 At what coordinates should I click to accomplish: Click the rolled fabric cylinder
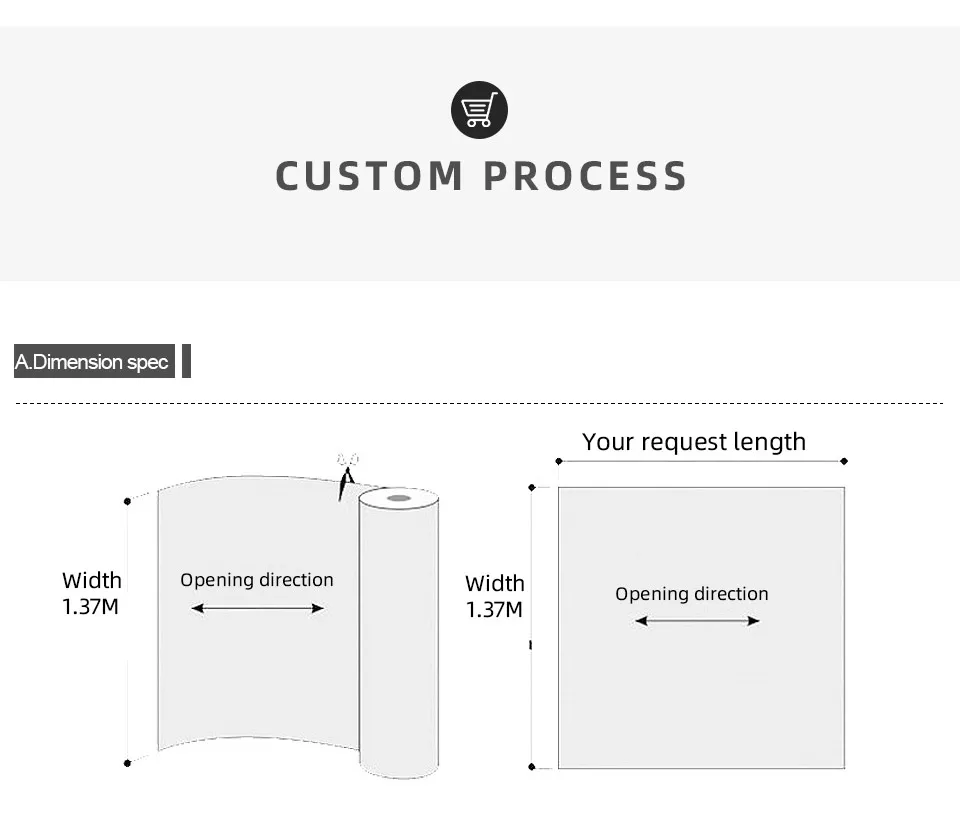pyautogui.click(x=399, y=640)
